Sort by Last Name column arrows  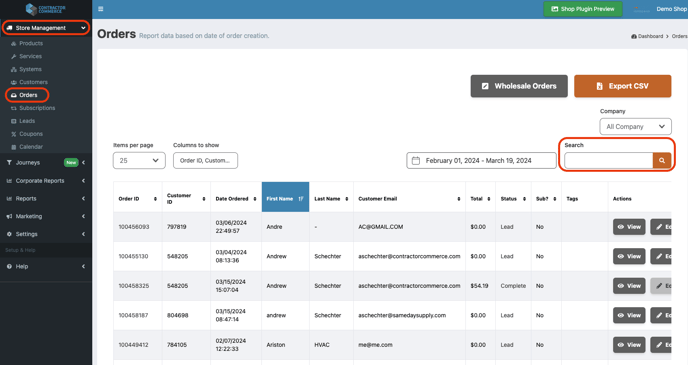click(x=347, y=199)
